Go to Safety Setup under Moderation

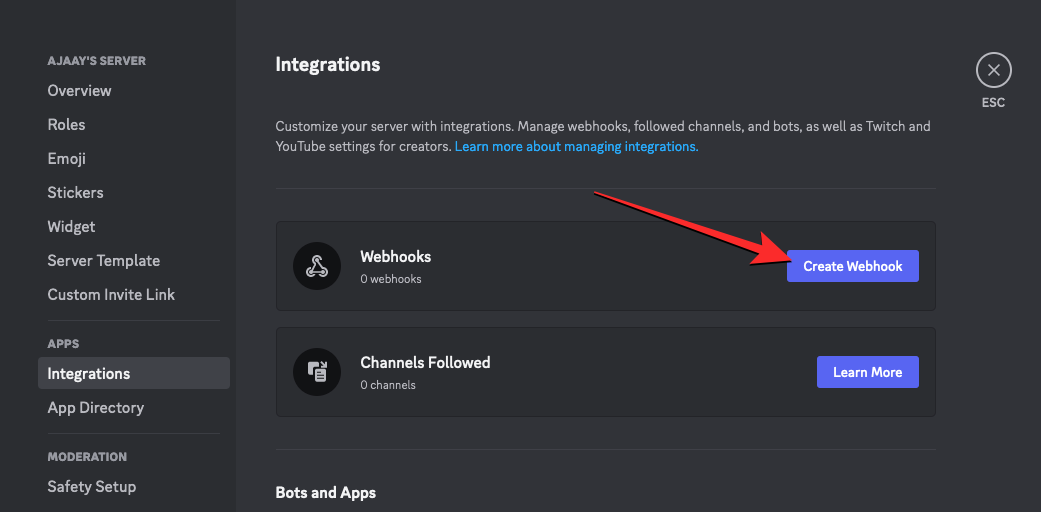coord(91,486)
